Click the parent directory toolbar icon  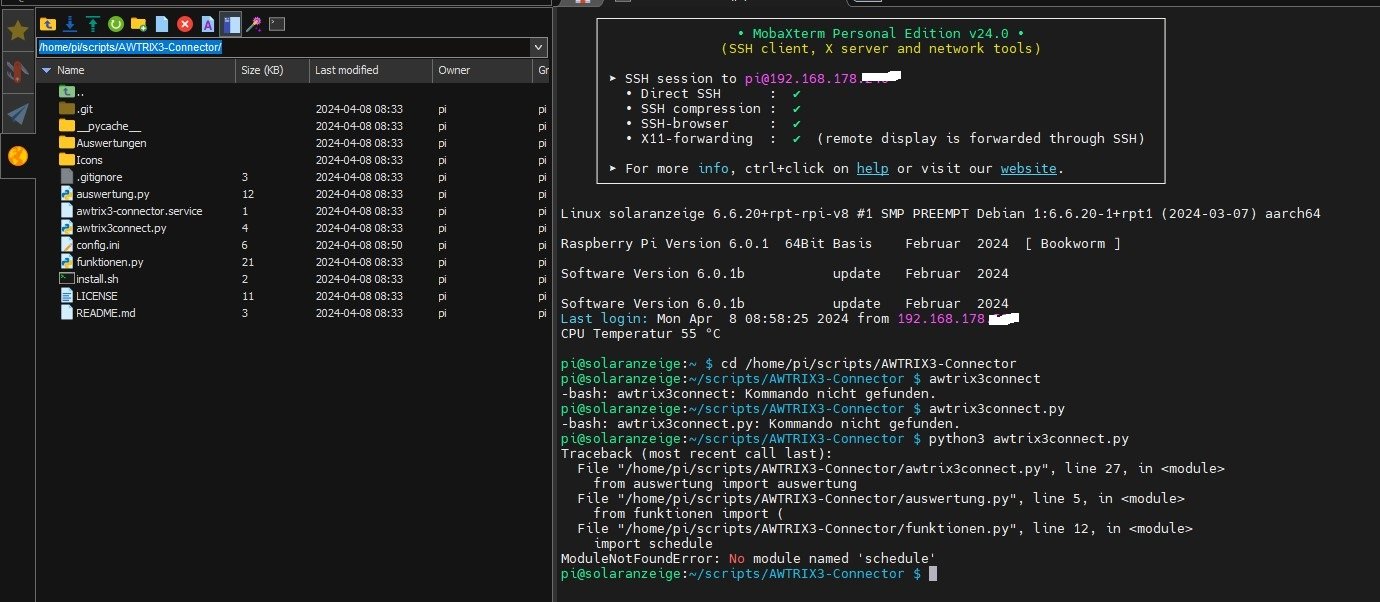pos(47,23)
